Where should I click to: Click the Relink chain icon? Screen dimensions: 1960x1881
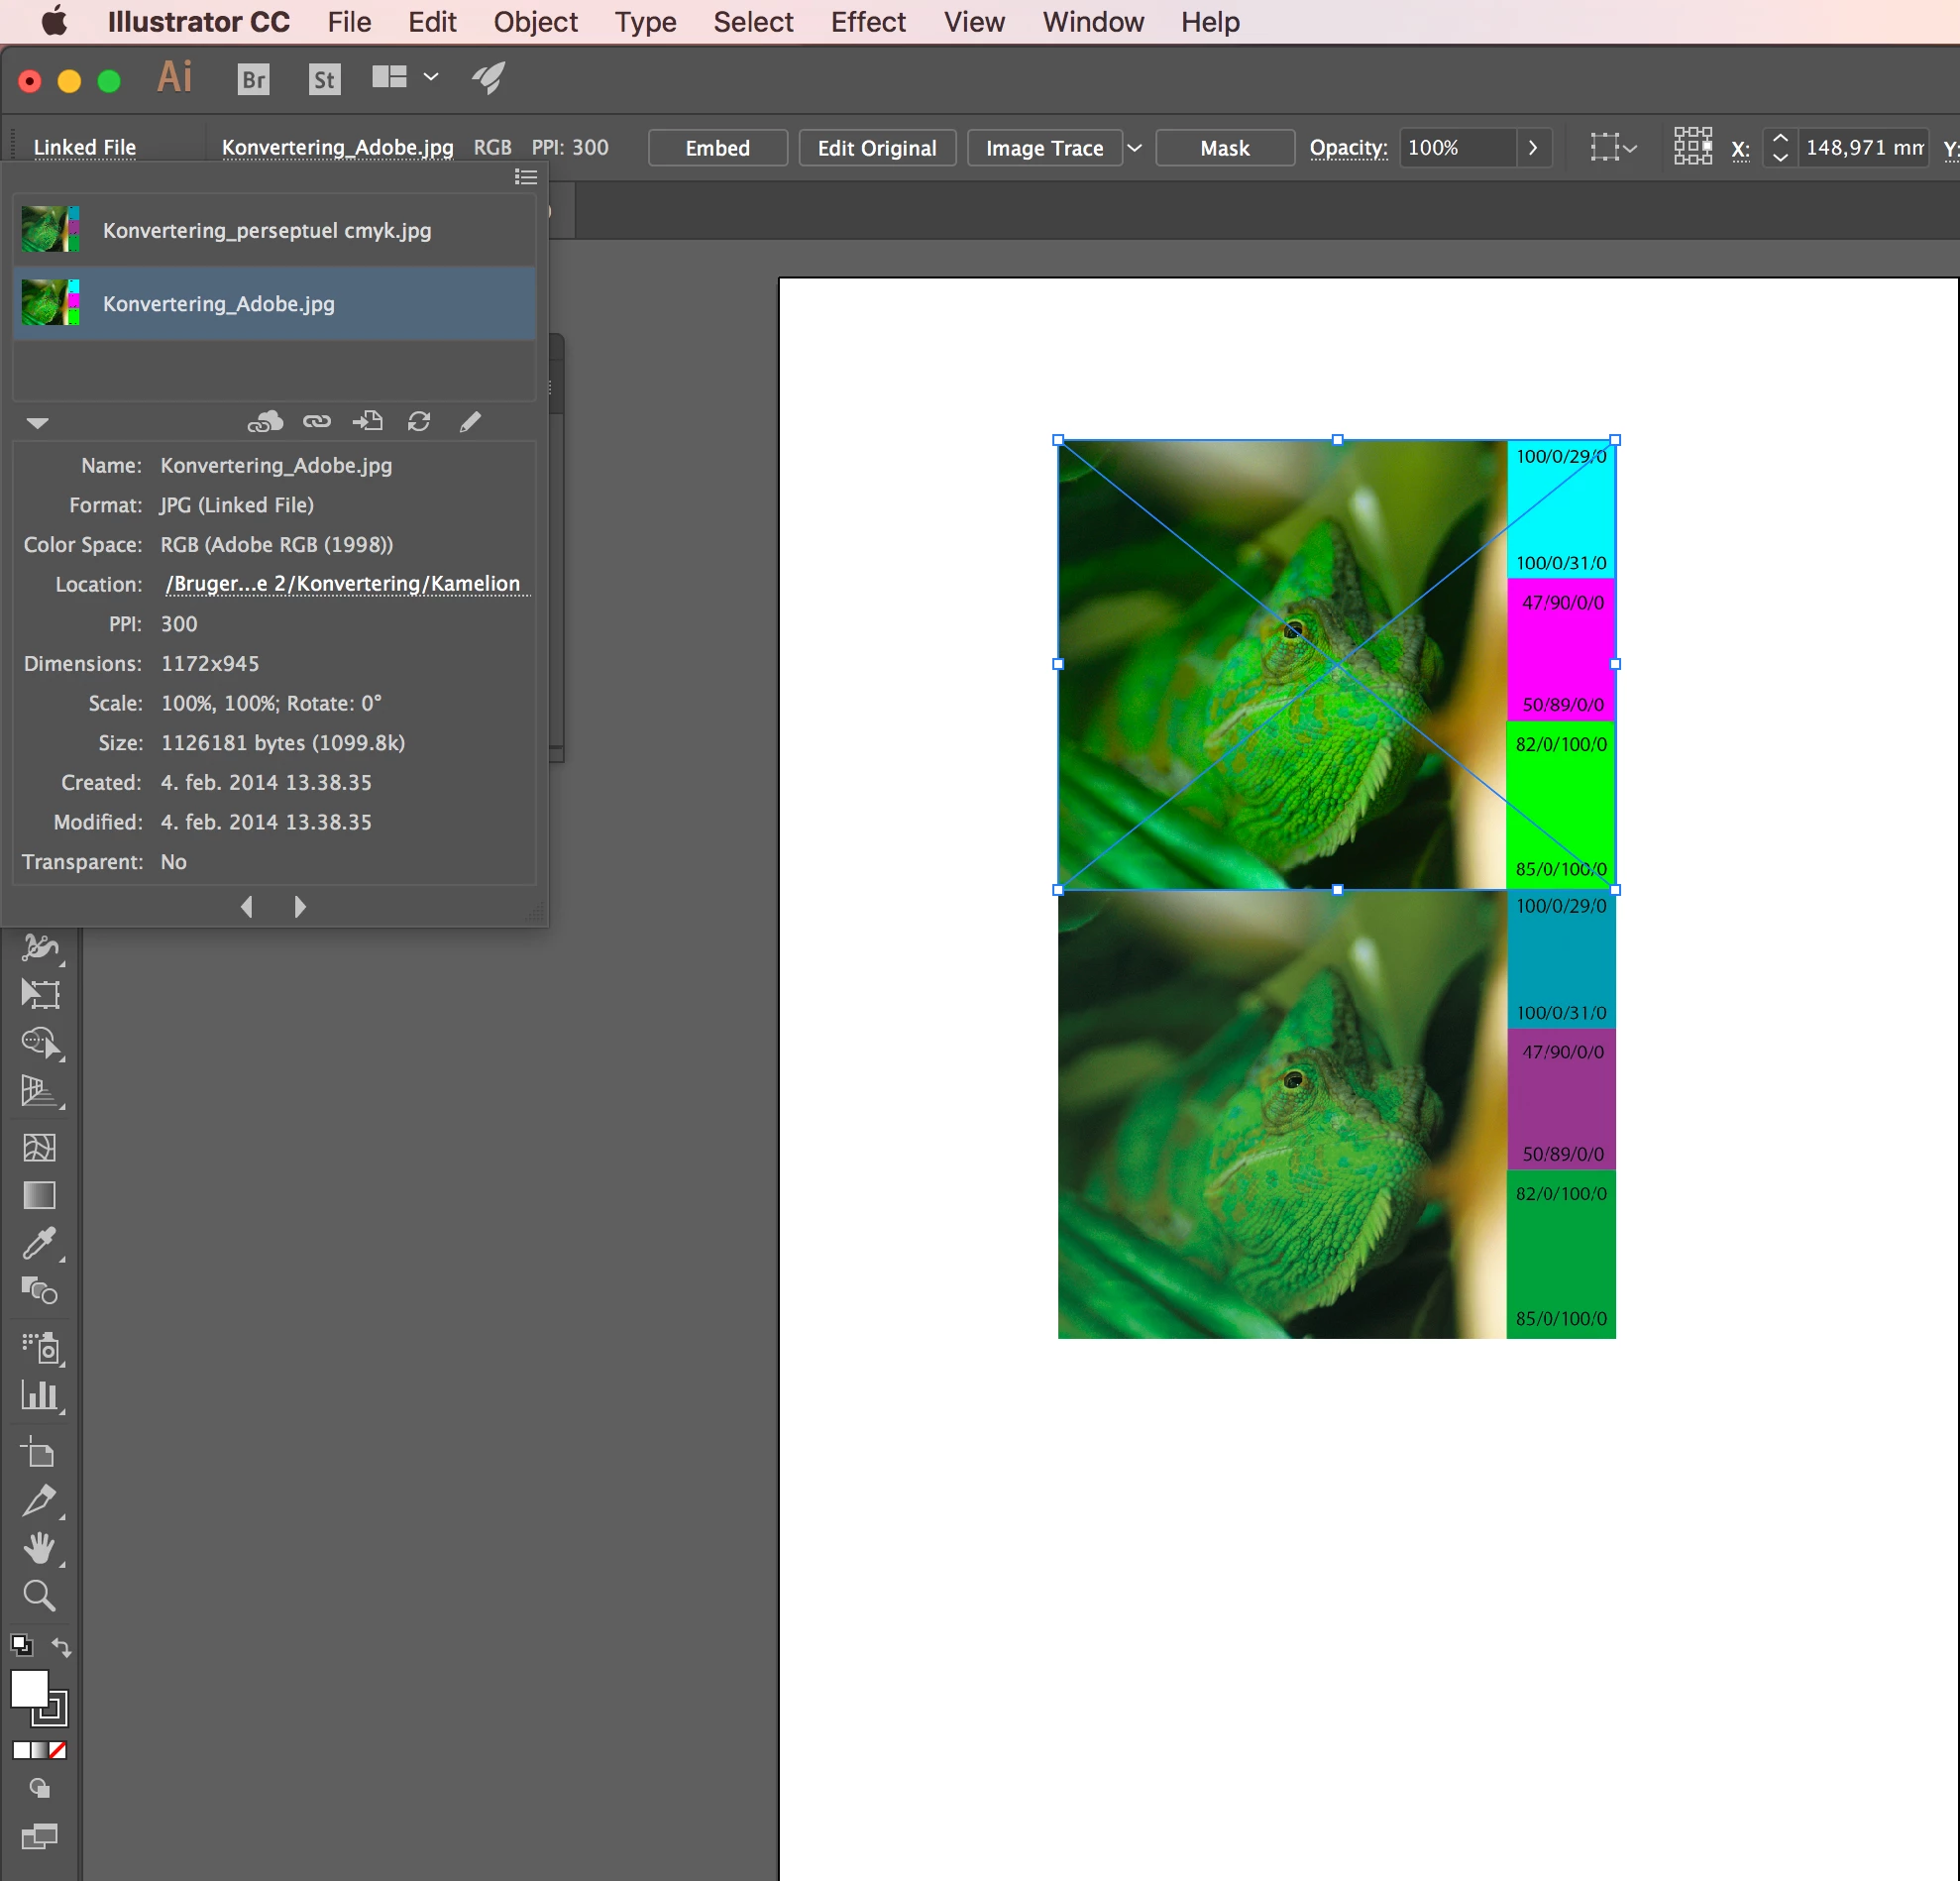[317, 422]
